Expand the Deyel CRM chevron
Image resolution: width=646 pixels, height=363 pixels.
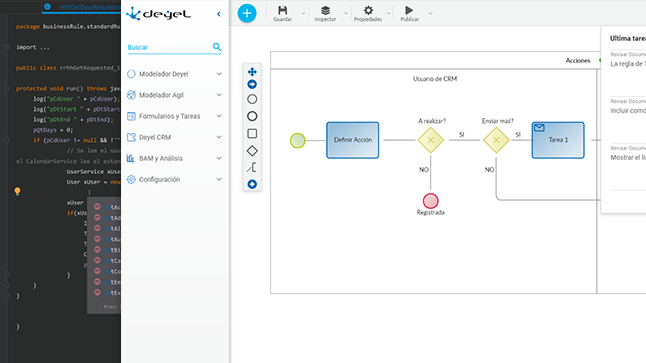click(219, 137)
